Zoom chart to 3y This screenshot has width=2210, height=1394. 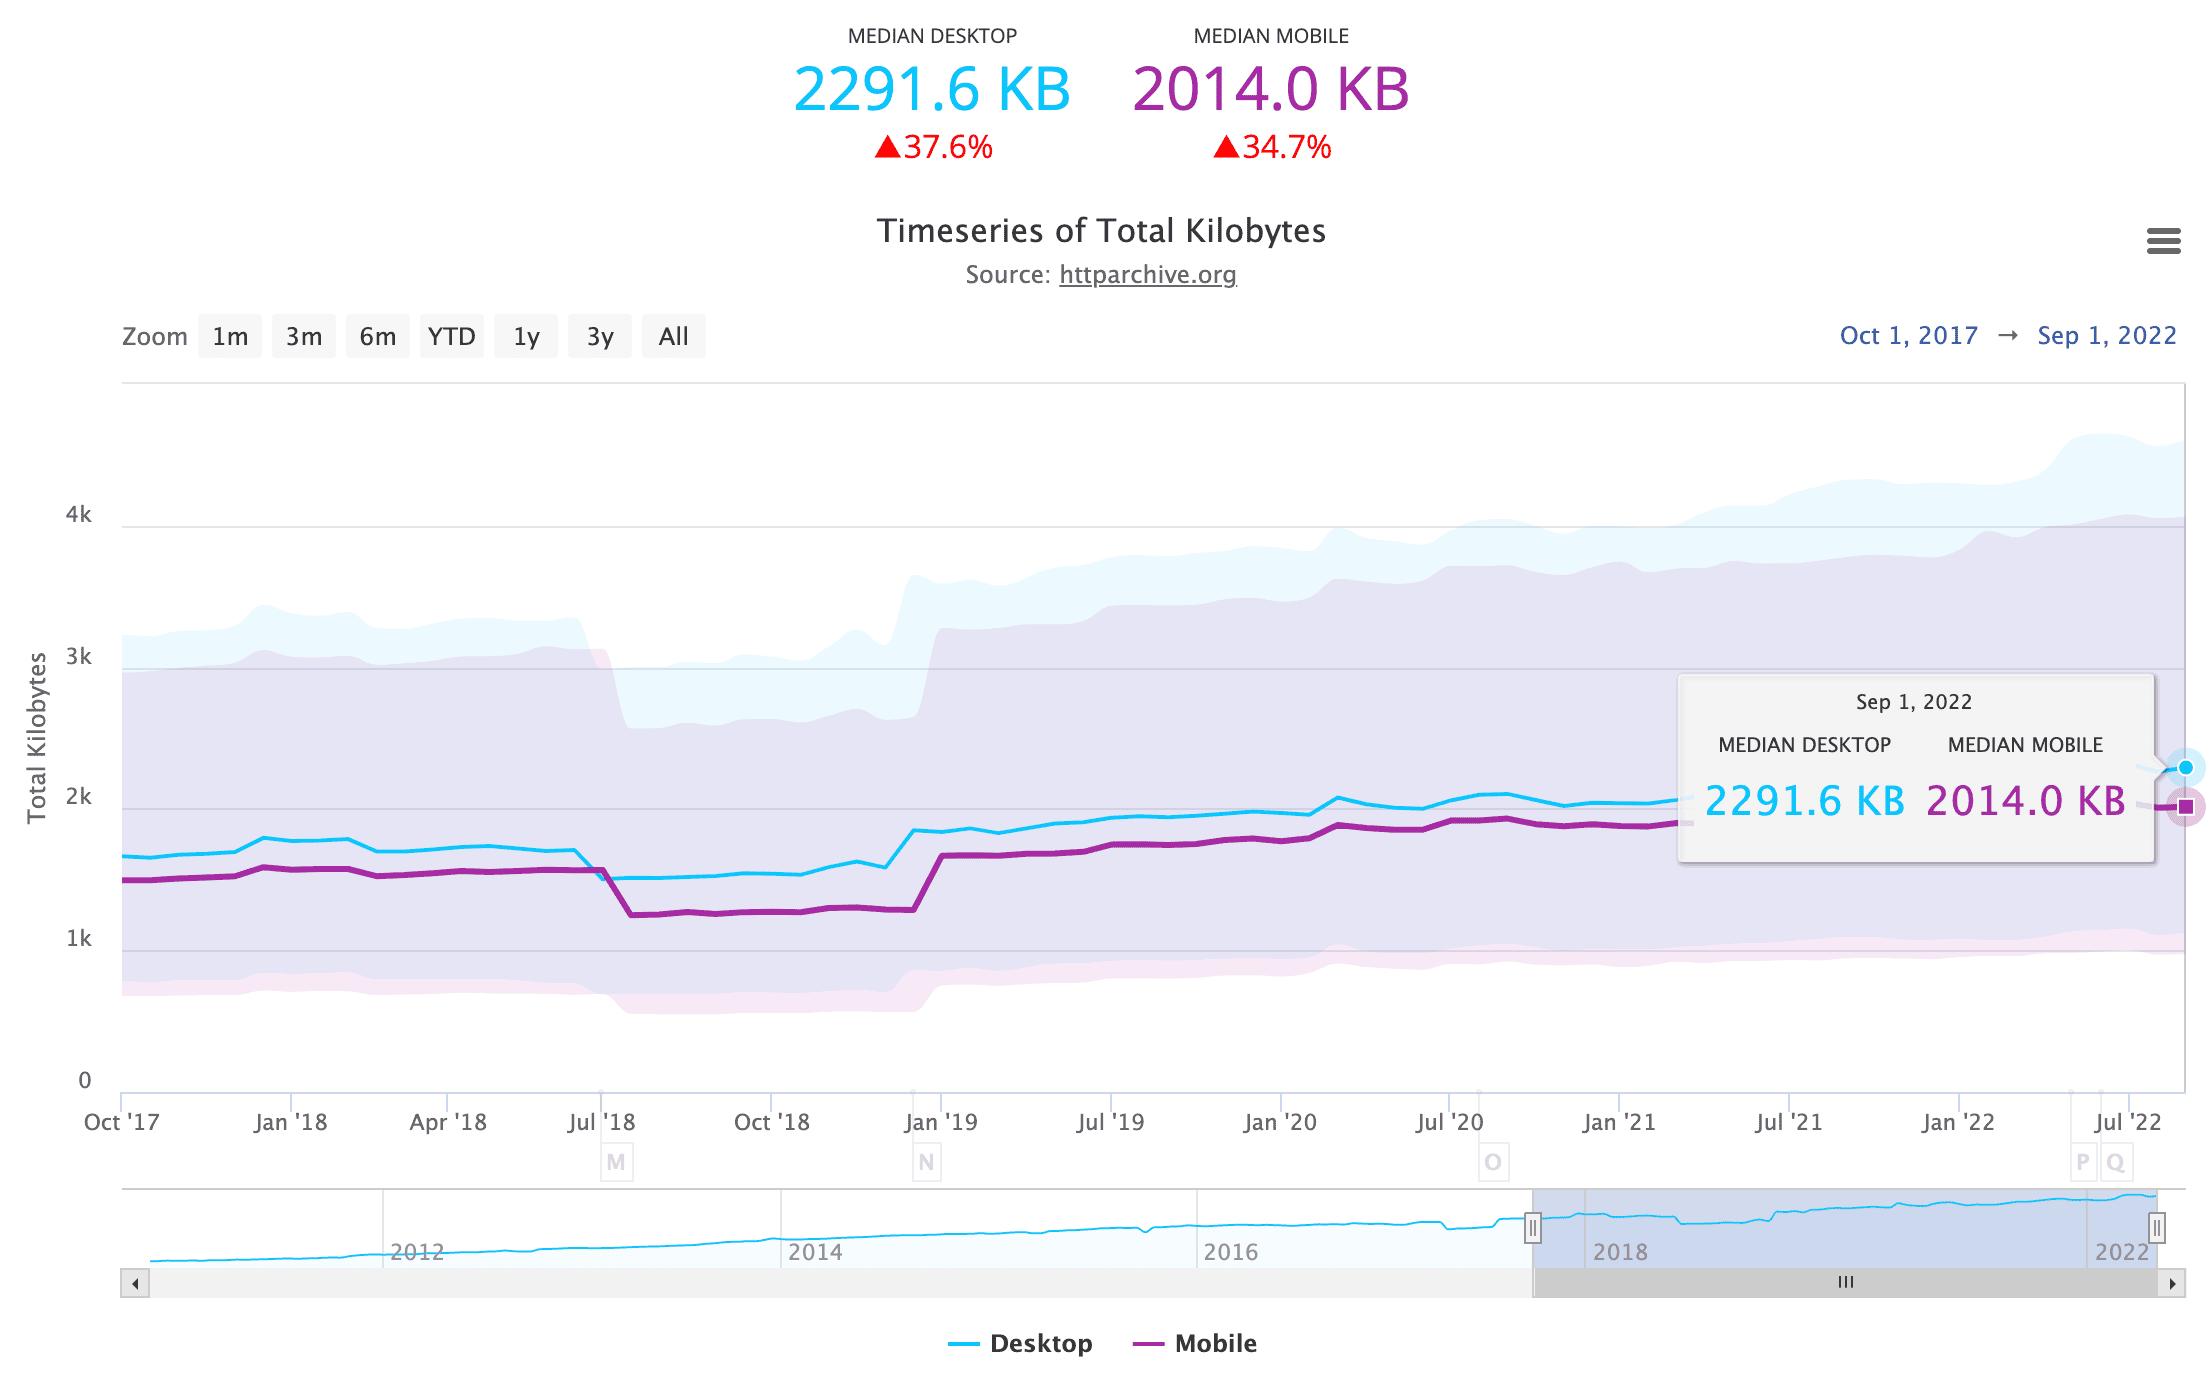point(600,337)
